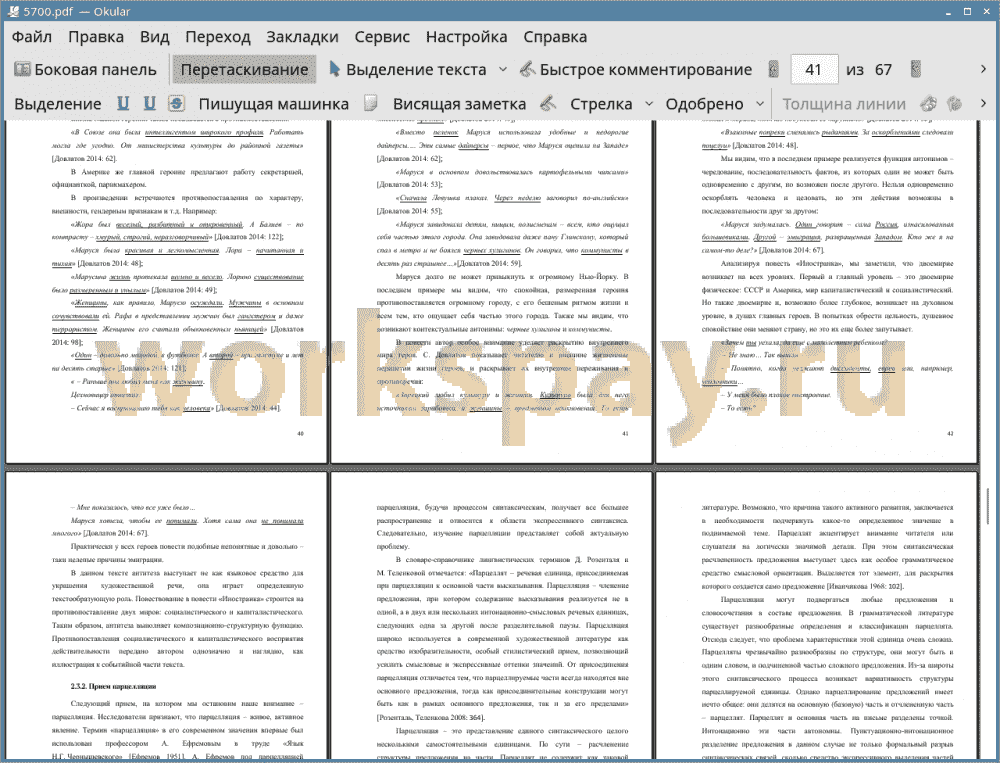Viewport: 1000px width, 763px height.
Task: Open the Переход menu
Action: click(x=217, y=37)
